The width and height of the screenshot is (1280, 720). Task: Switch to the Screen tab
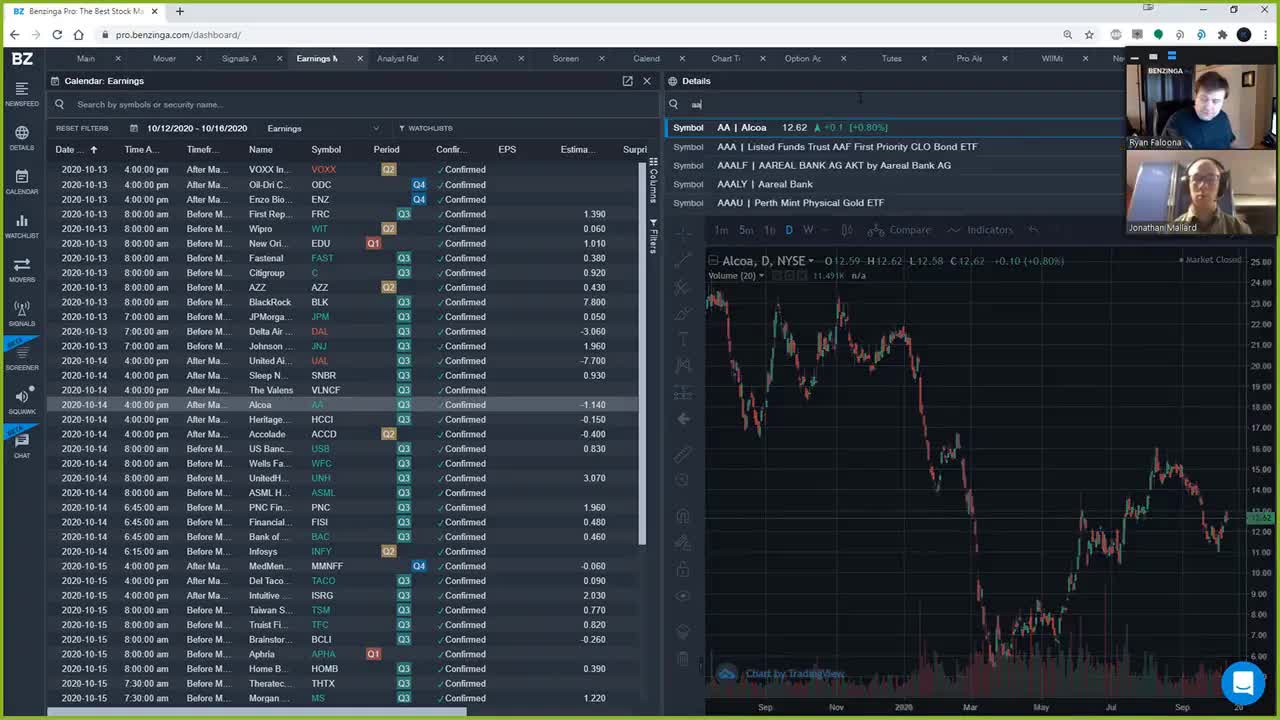(x=566, y=59)
